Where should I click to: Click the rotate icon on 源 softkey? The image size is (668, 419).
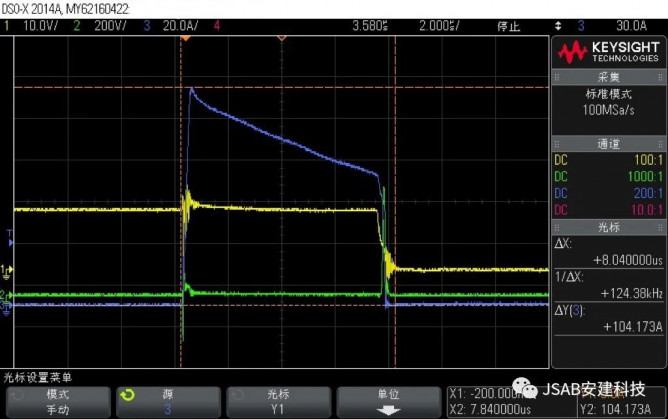coord(125,394)
